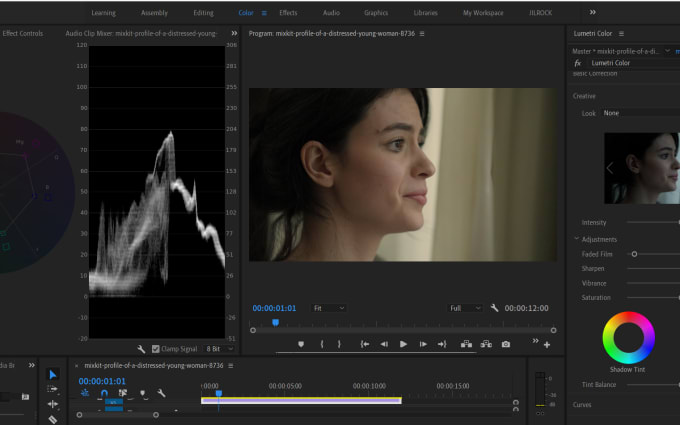Expand the Creative section header
680x425 pixels.
(x=584, y=96)
